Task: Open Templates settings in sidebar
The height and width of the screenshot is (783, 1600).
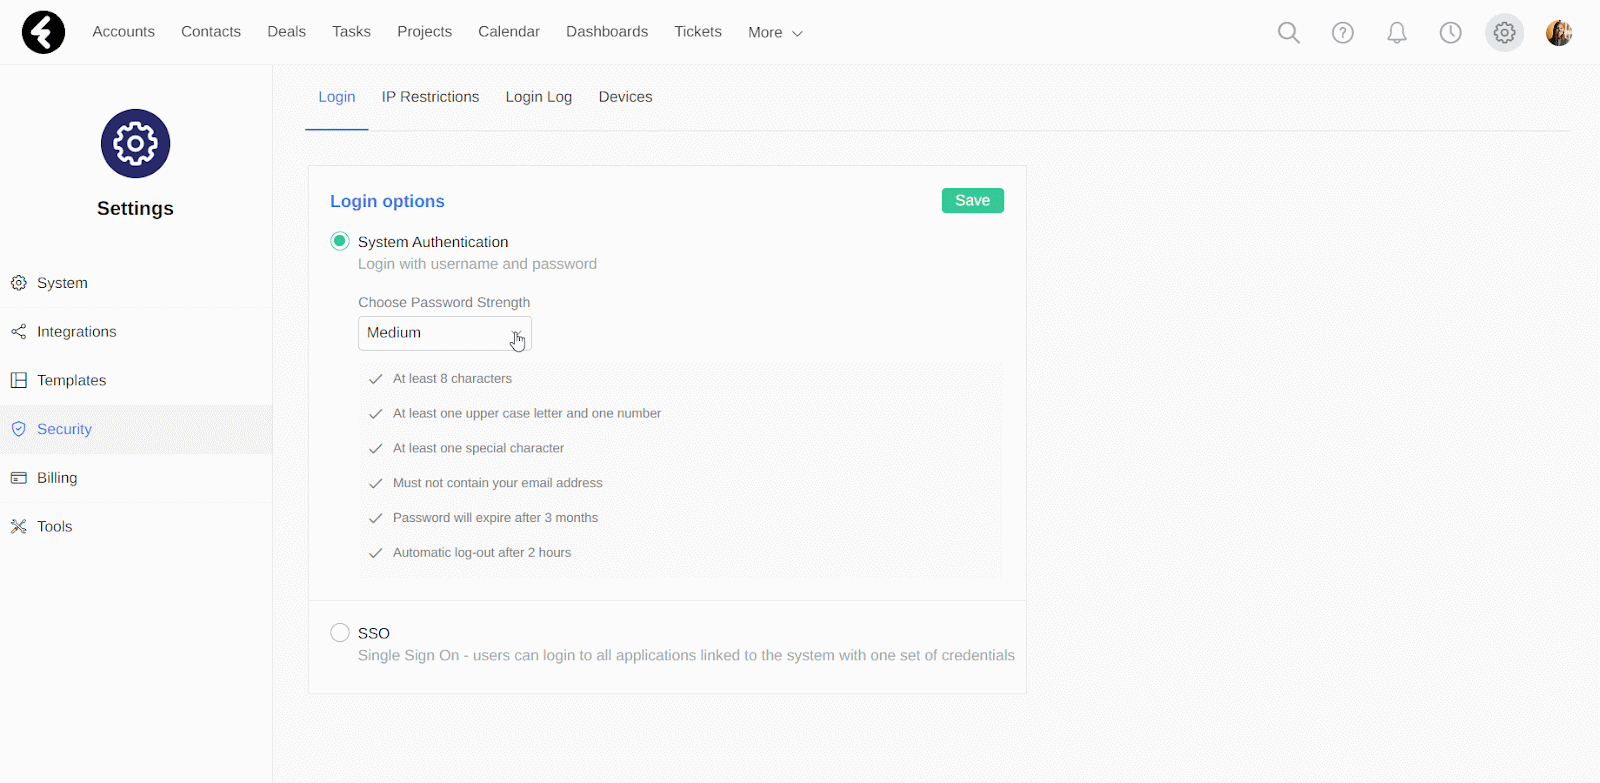Action: pos(136,380)
